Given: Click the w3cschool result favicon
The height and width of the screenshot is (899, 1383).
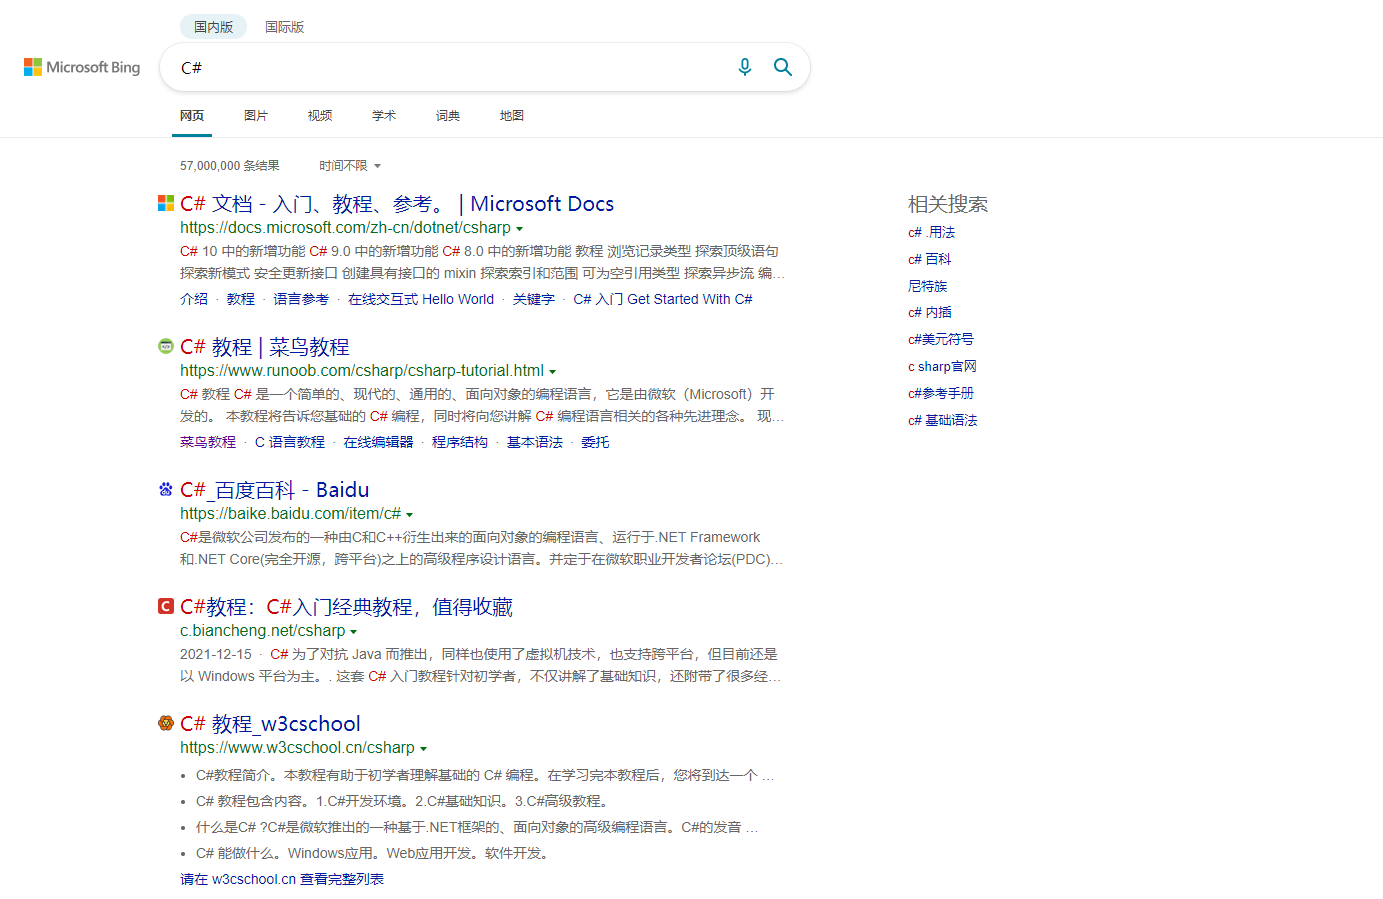Looking at the screenshot, I should point(166,723).
